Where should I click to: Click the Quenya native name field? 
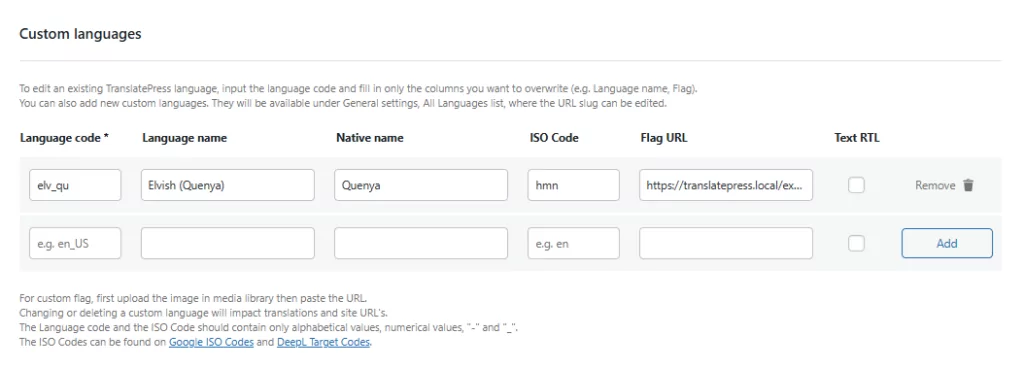421,185
